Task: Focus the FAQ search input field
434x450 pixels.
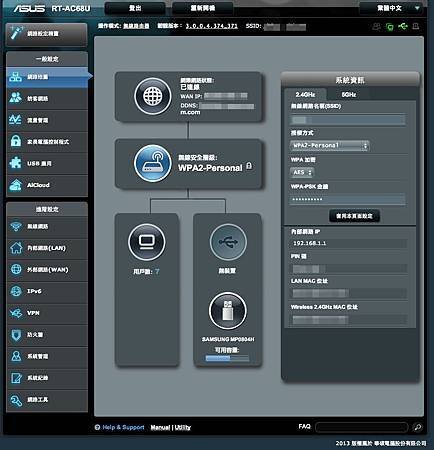Action: click(x=361, y=427)
